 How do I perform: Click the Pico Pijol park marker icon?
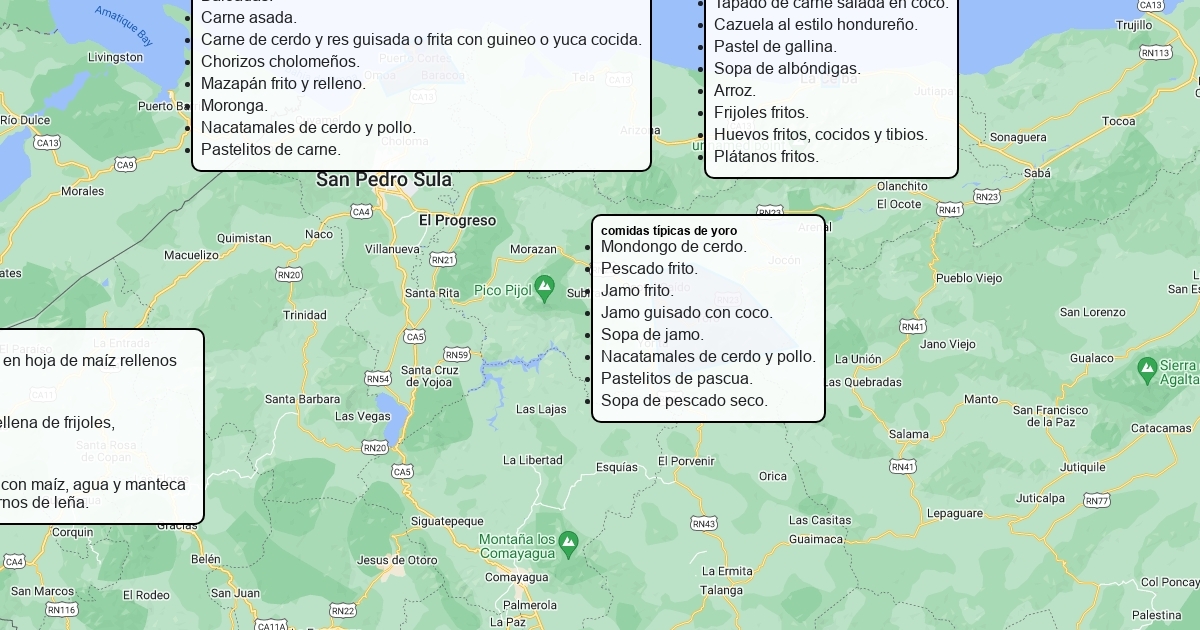(544, 288)
